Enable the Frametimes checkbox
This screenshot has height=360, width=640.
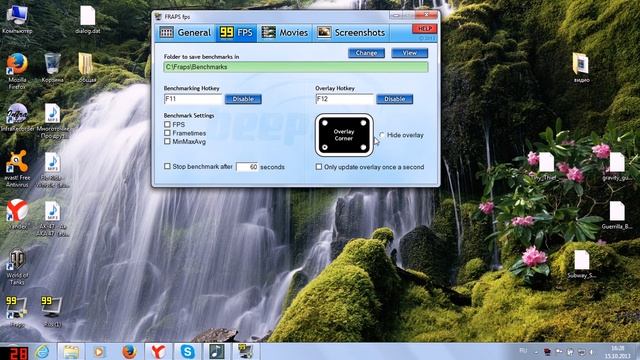click(167, 133)
